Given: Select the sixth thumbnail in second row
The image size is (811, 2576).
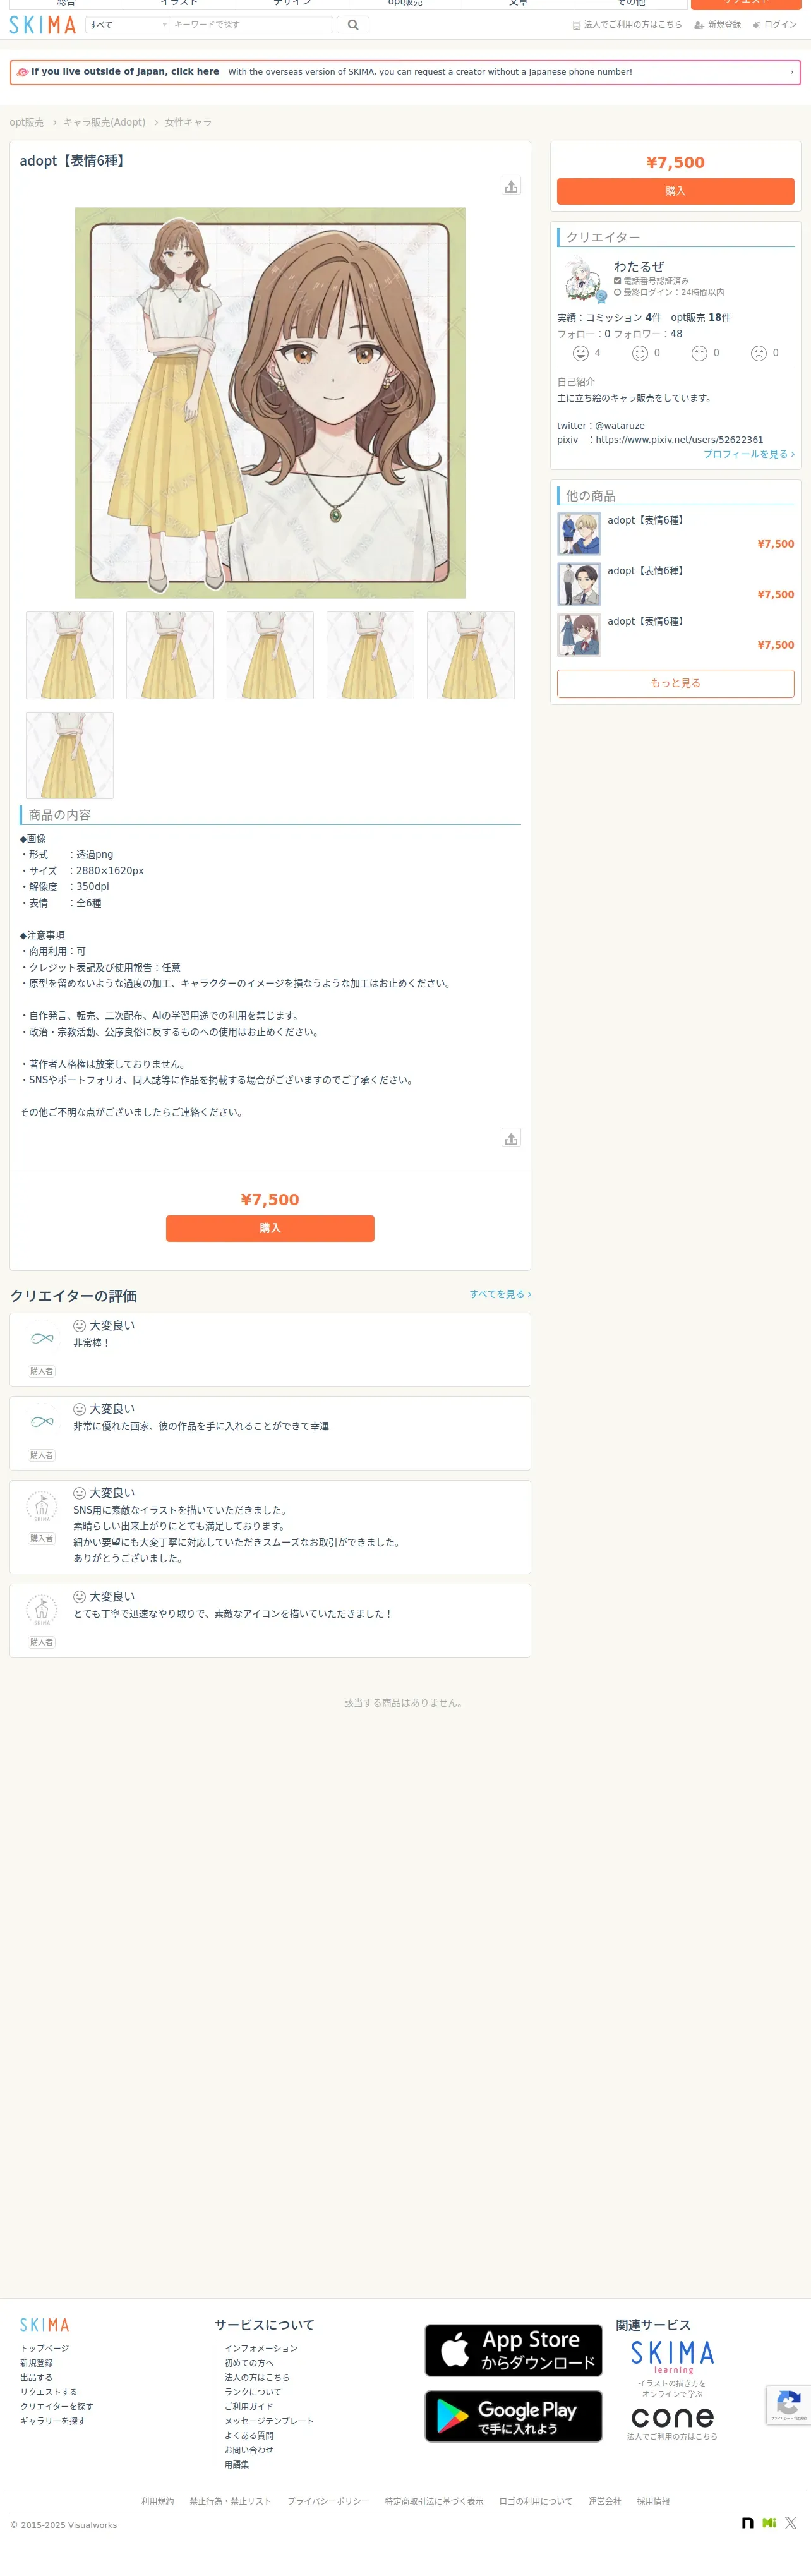Looking at the screenshot, I should point(70,755).
